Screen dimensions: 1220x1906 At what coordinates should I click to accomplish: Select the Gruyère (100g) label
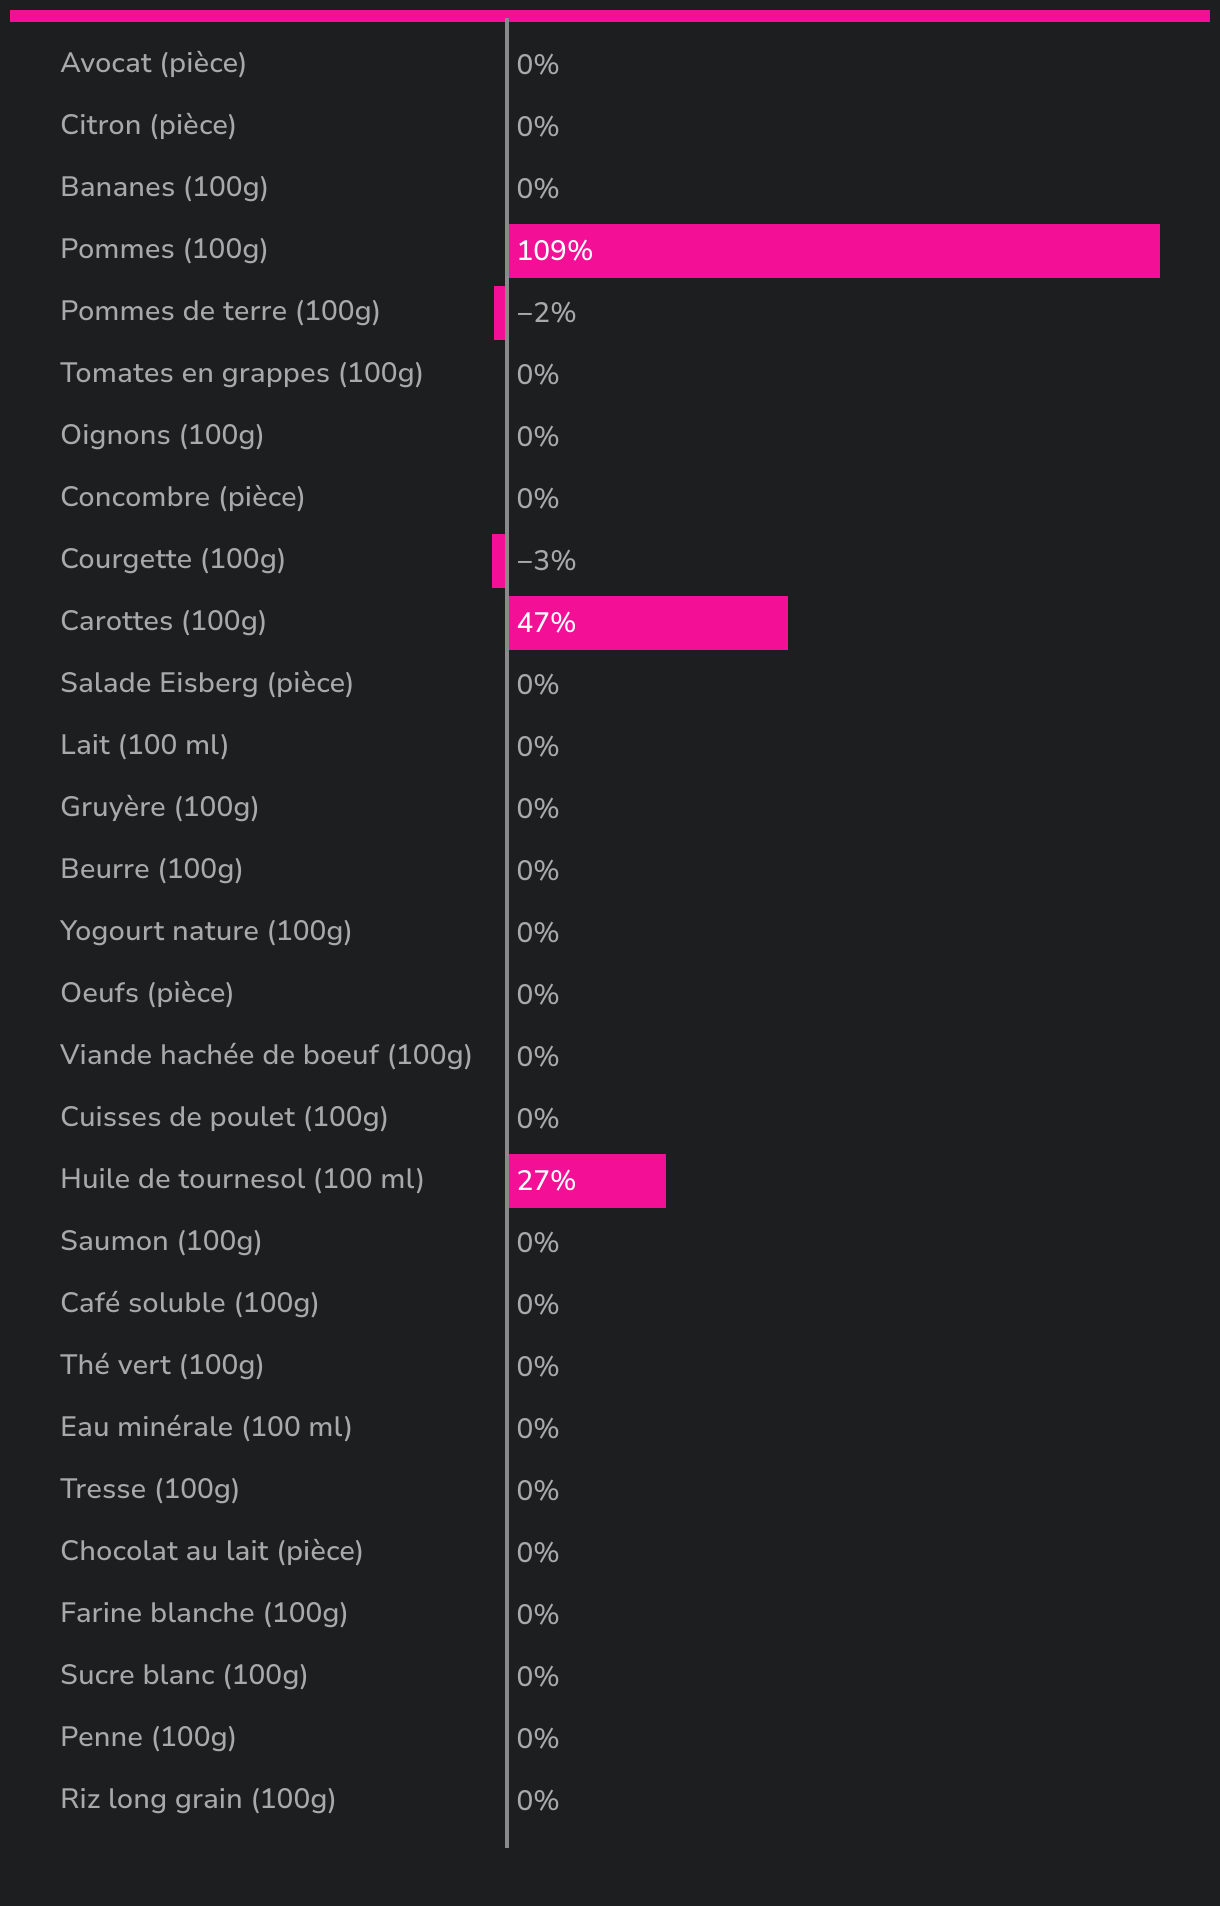(x=159, y=807)
